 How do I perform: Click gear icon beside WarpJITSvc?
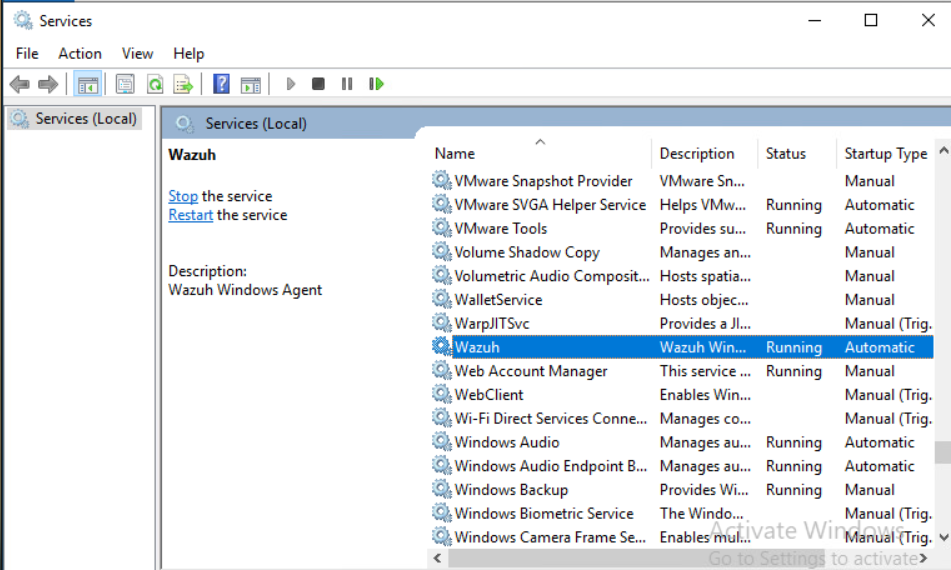(442, 323)
